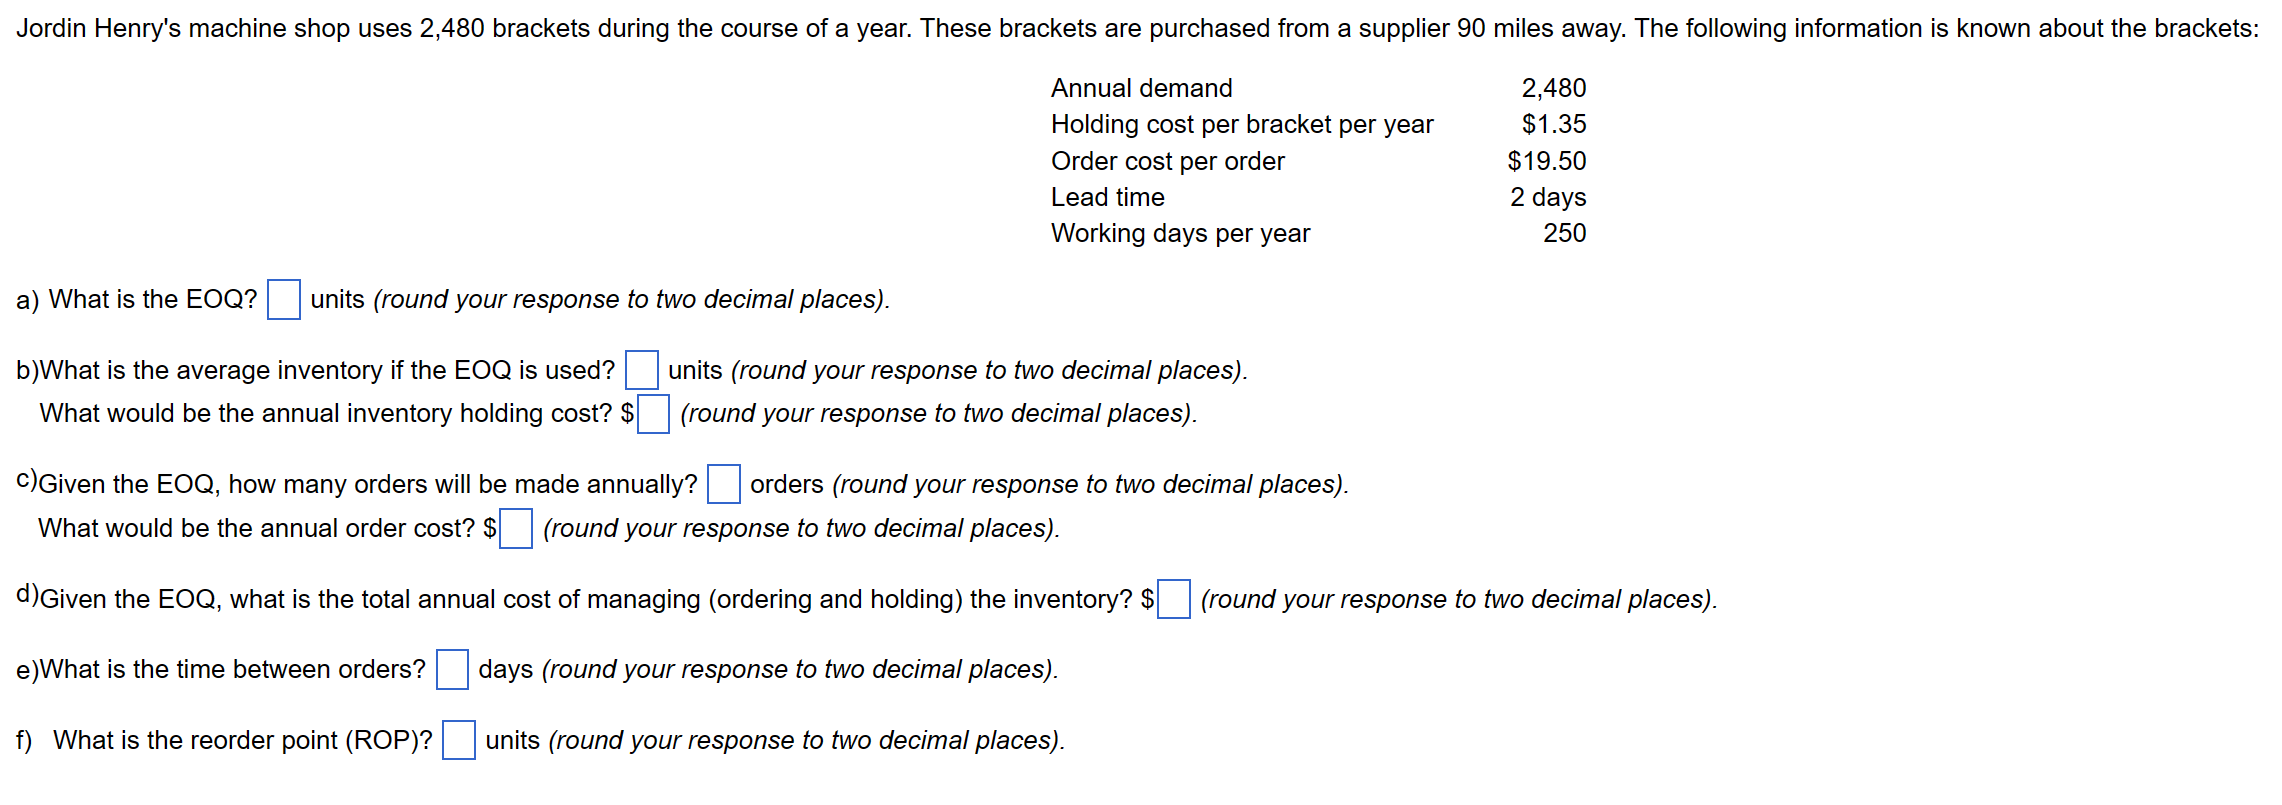Click the $1.35 holding cost value
The image size is (2282, 805).
(x=1553, y=124)
